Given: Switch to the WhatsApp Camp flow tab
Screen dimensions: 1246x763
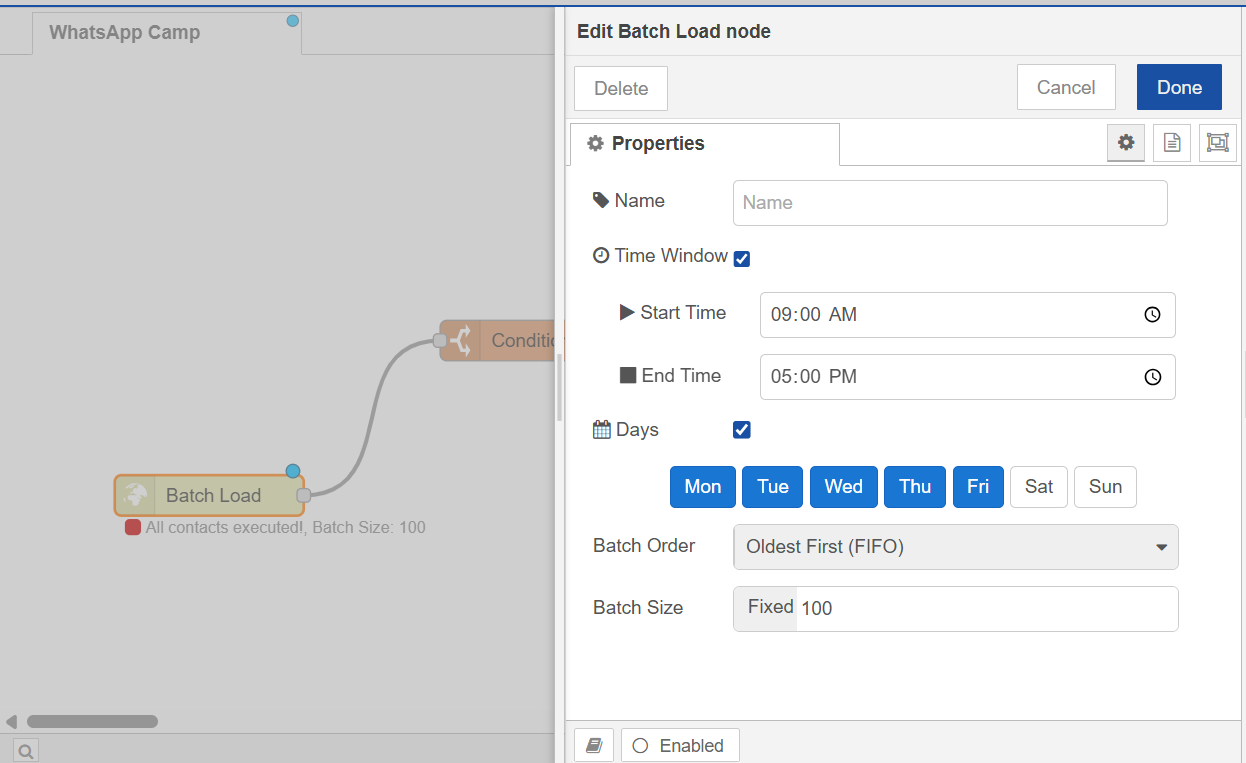Looking at the screenshot, I should pyautogui.click(x=125, y=33).
